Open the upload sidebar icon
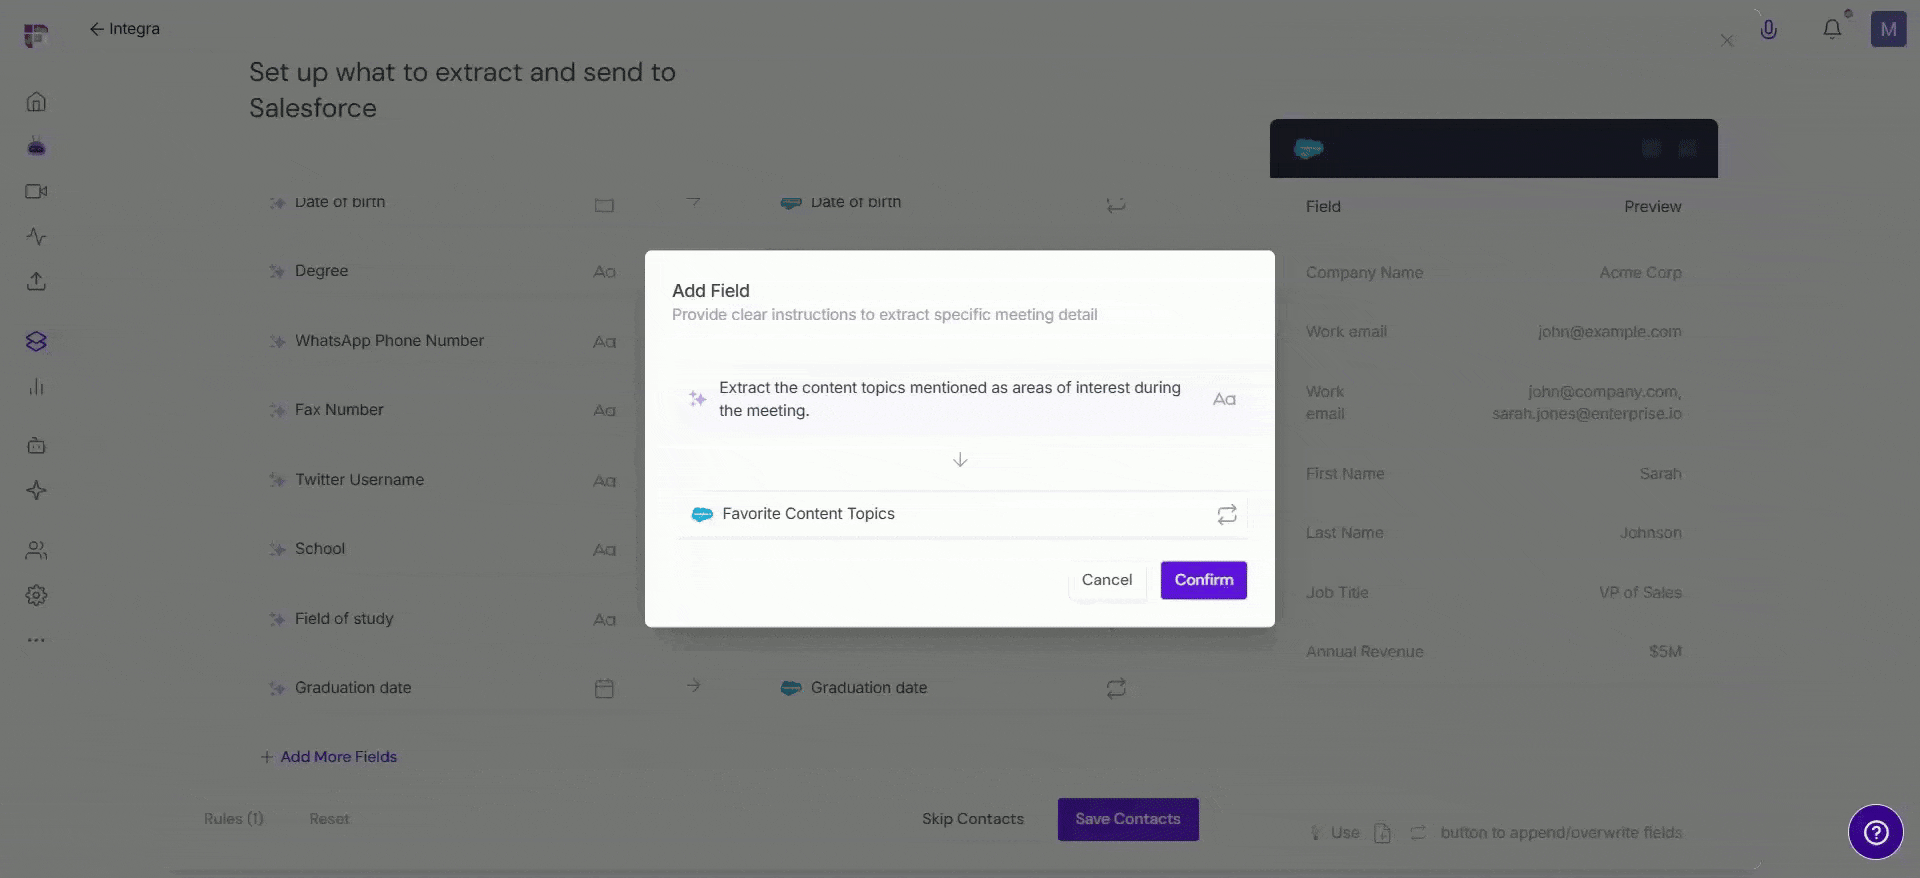 click(36, 281)
